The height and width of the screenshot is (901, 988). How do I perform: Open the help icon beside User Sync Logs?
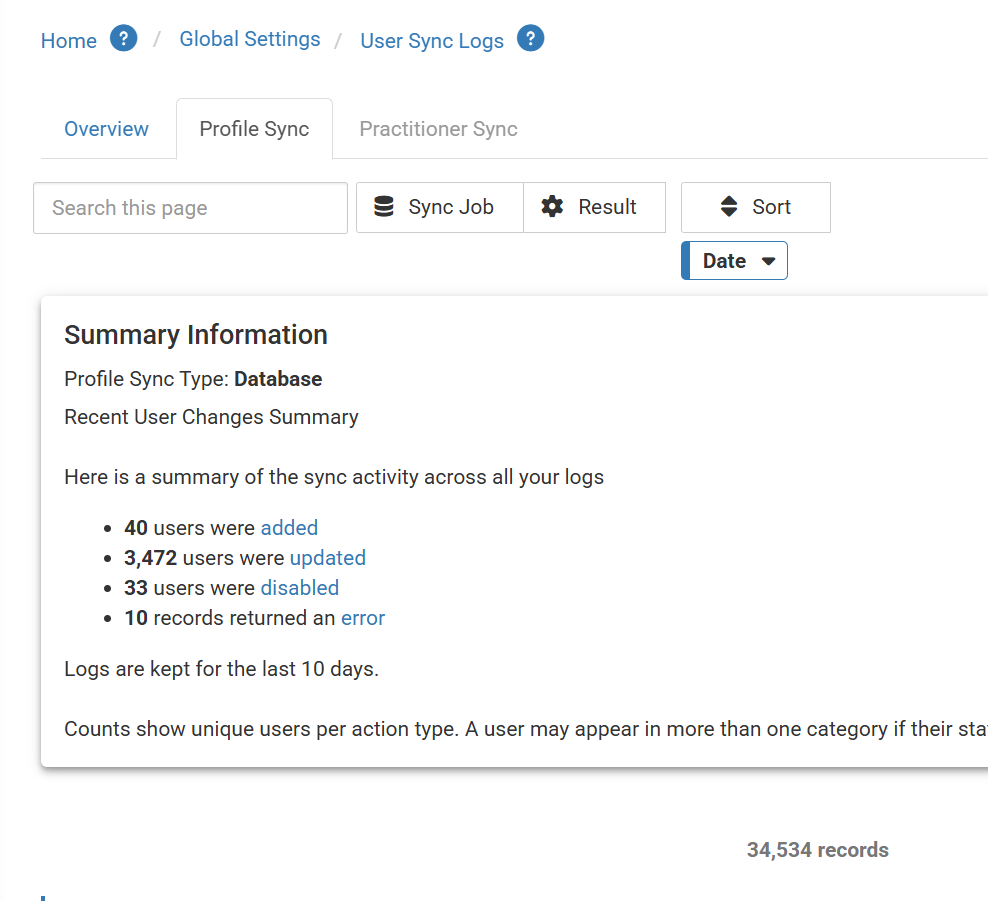coord(531,38)
